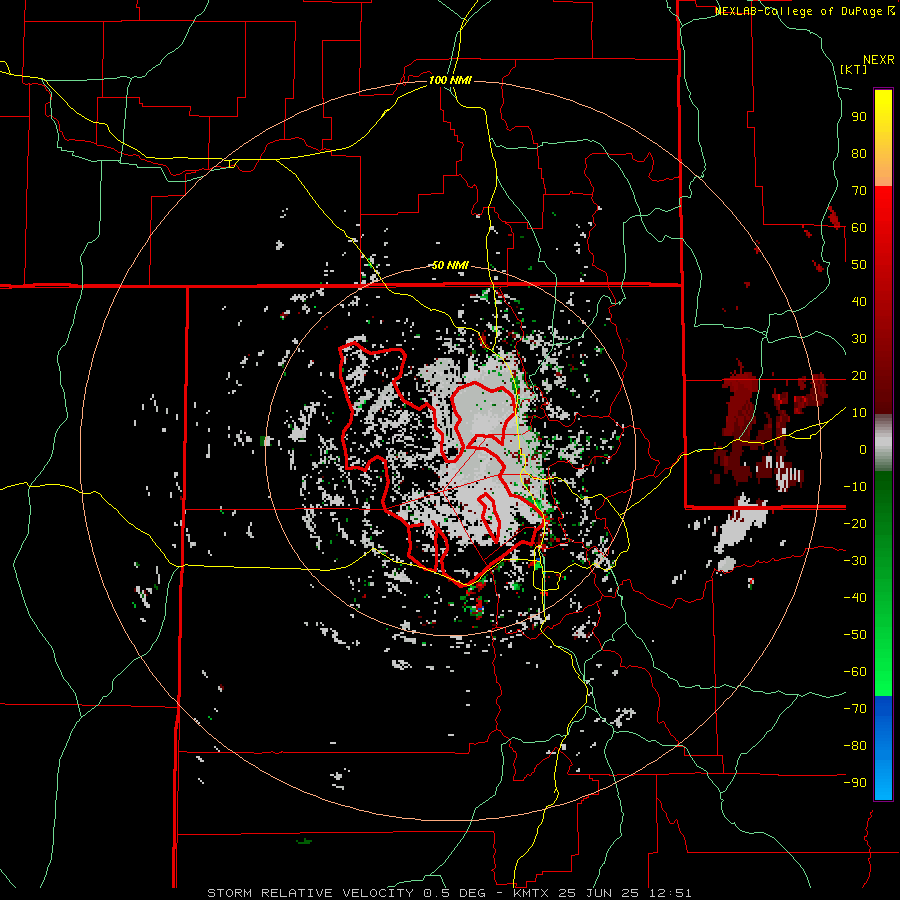Select the 70 value on the velocity scale

pos(859,191)
